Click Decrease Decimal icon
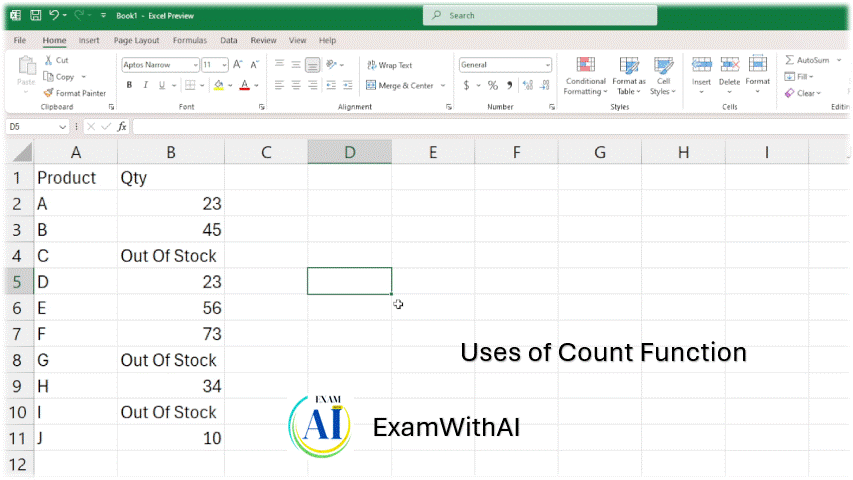 (545, 85)
